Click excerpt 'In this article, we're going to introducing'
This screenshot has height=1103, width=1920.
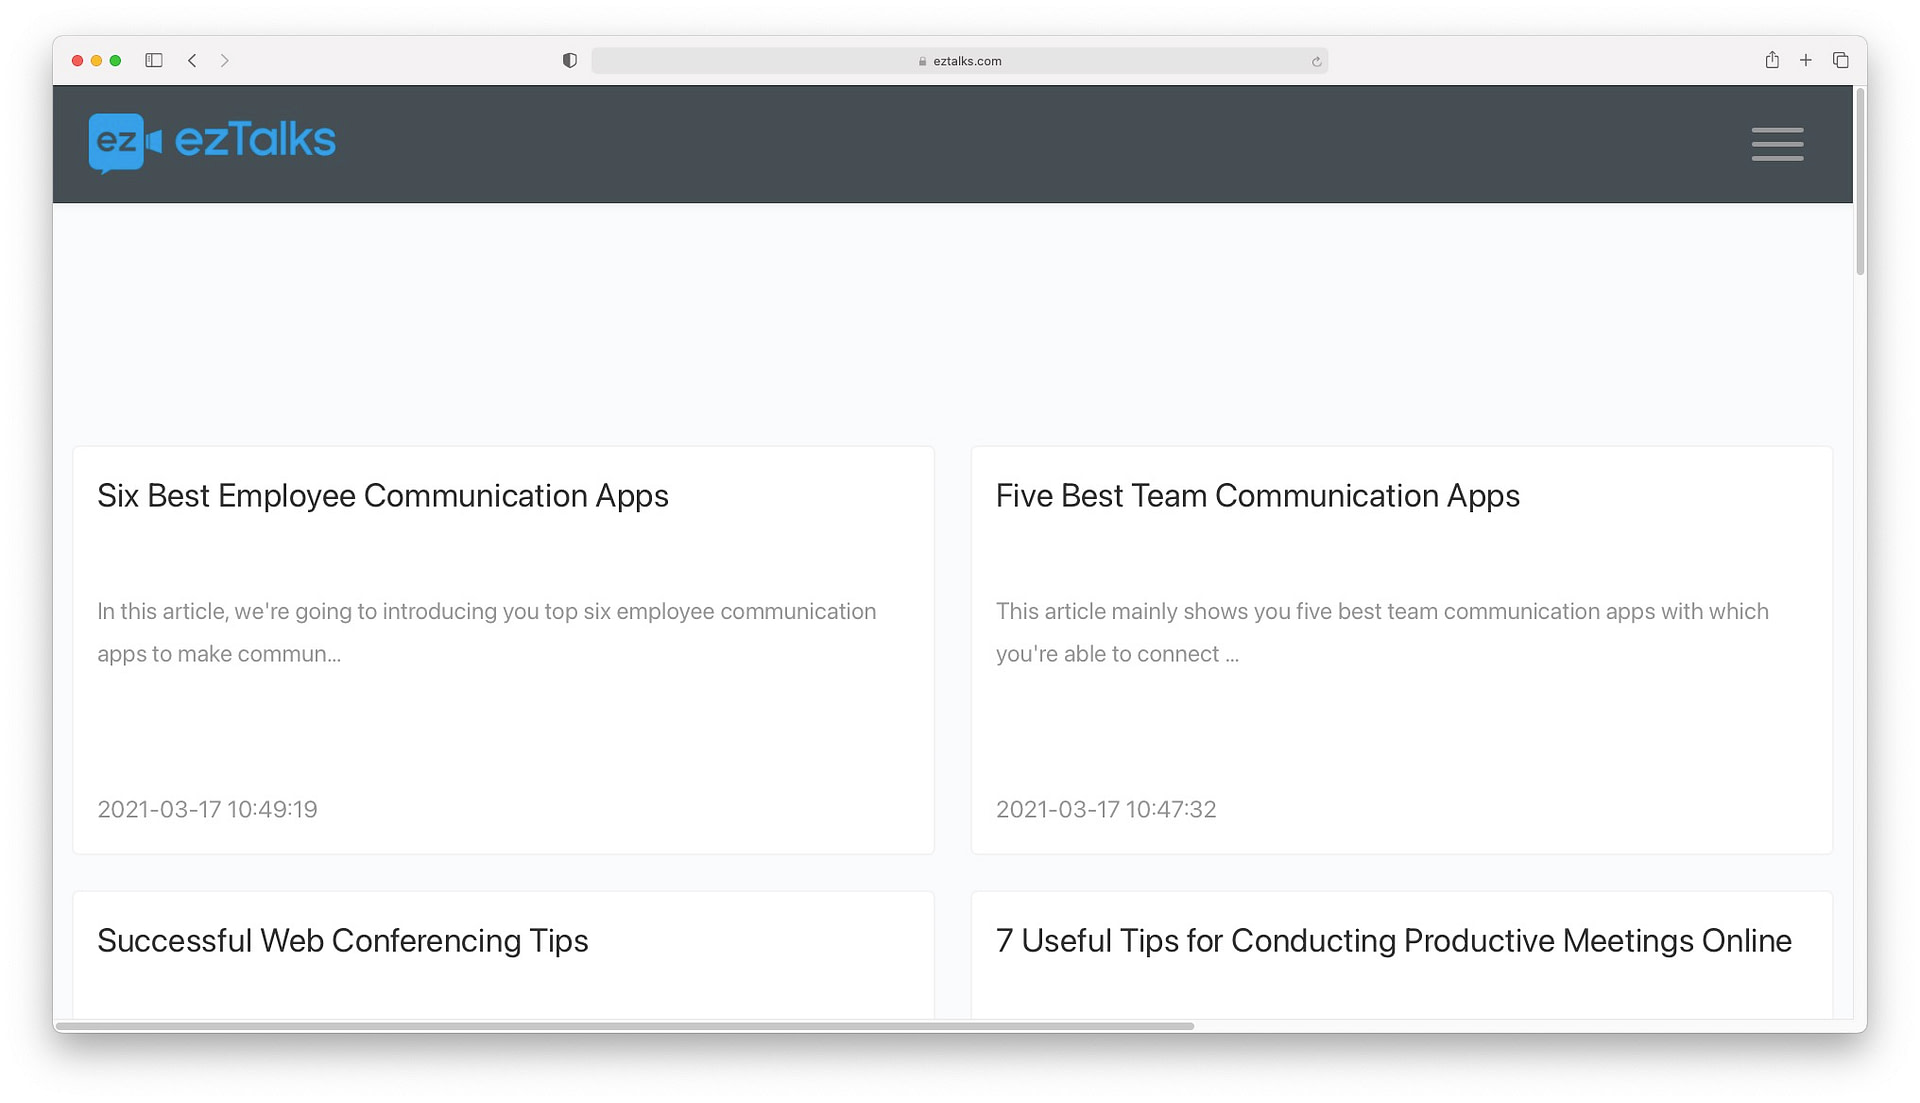pos(487,632)
